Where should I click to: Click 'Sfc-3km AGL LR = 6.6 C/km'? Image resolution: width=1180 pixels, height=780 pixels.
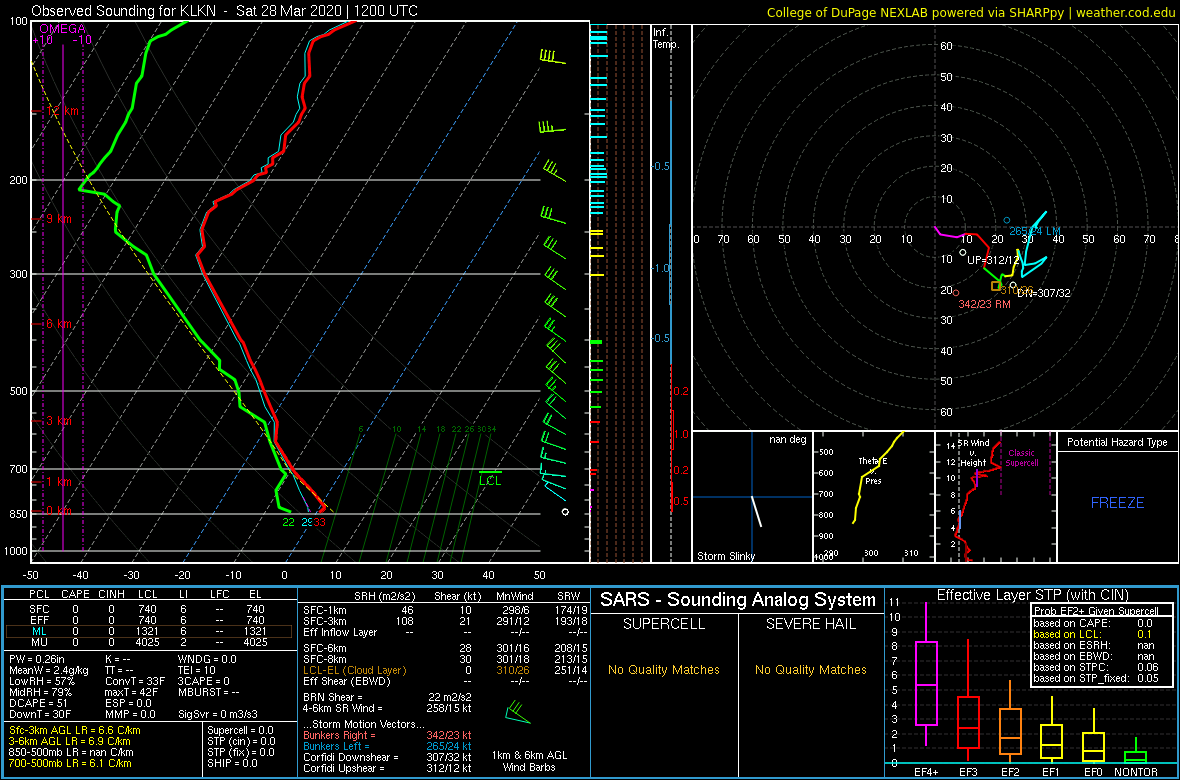pyautogui.click(x=74, y=730)
